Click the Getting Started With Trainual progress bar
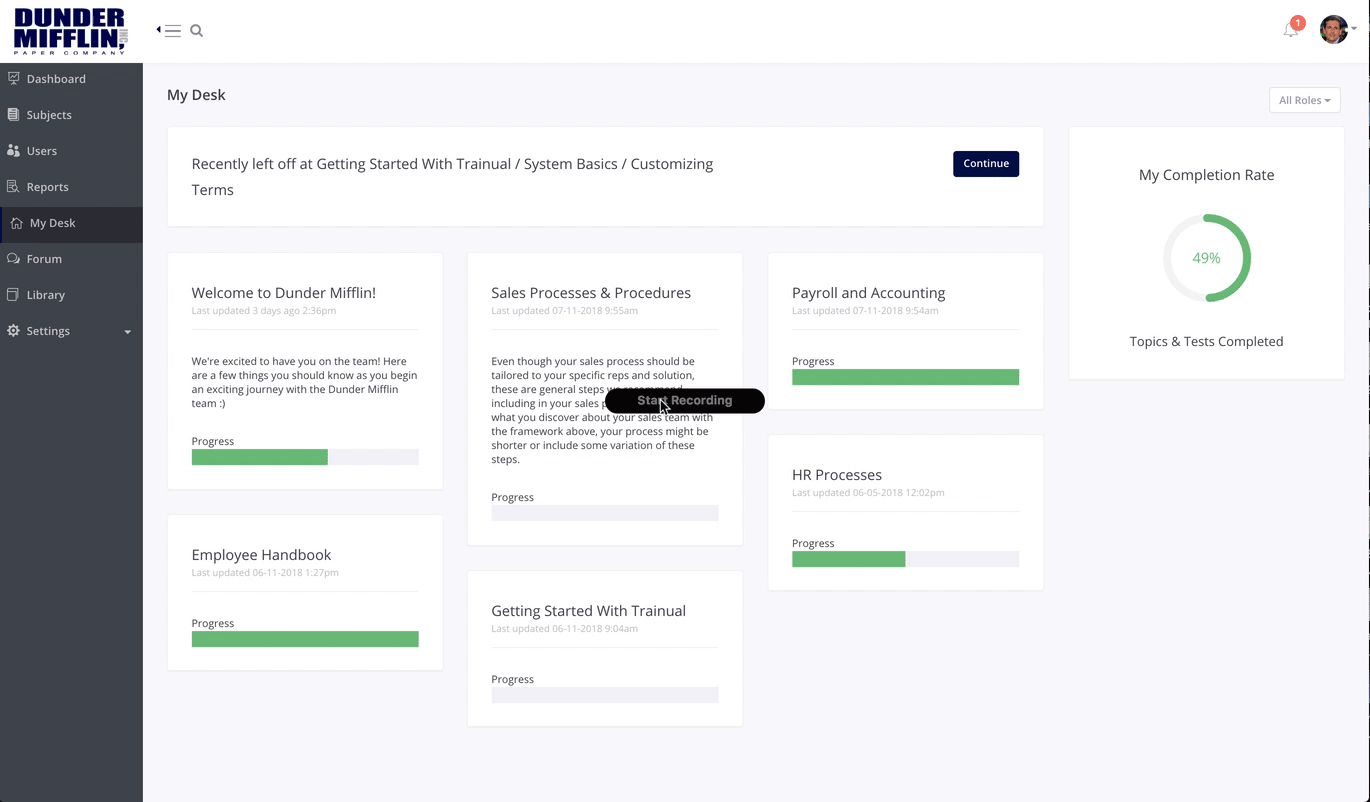Viewport: 1370px width, 802px height. 605,695
